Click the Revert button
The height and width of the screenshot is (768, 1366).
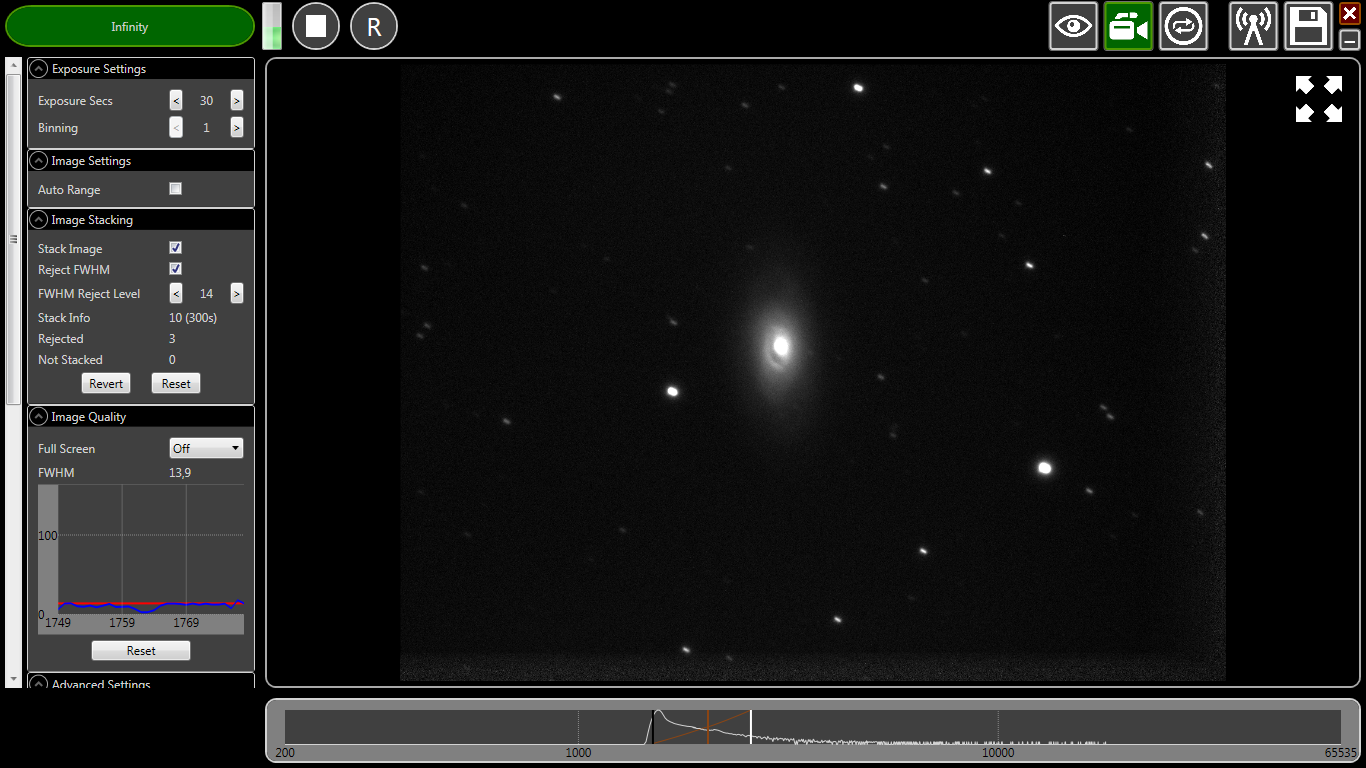pos(106,384)
